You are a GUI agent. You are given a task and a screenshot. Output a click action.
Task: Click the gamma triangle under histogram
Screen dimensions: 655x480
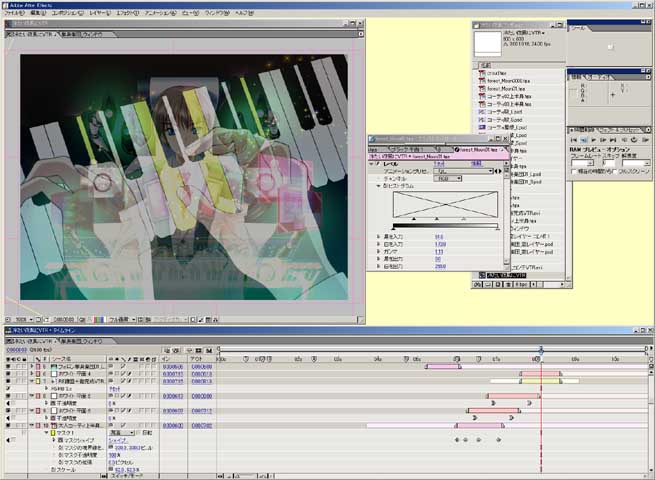click(x=437, y=219)
